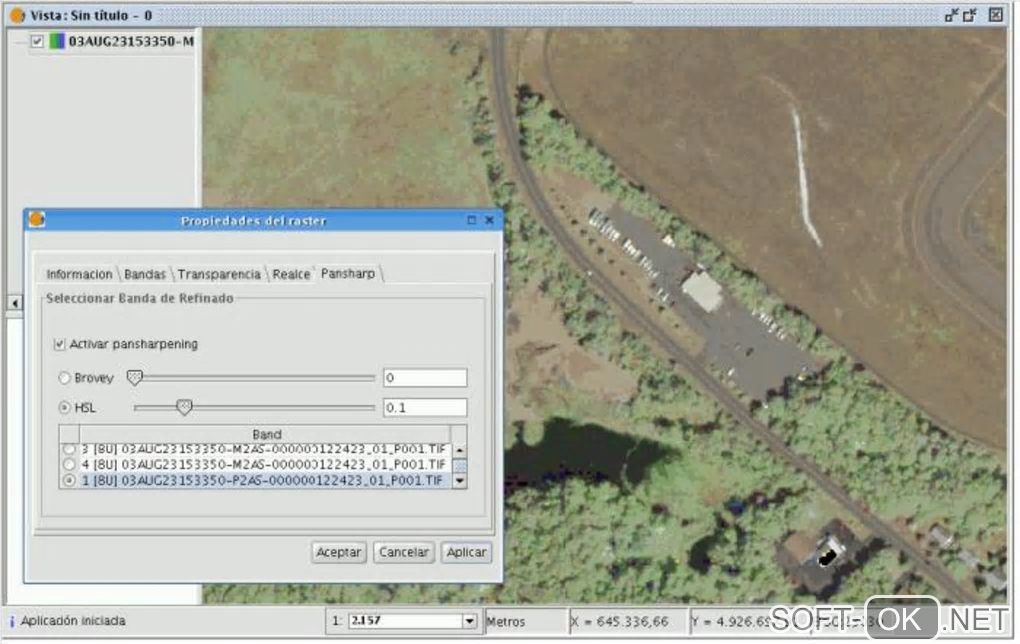Click the orange gvSIG icon in dialog title
Image resolution: width=1020 pixels, height=644 pixels.
[37, 220]
